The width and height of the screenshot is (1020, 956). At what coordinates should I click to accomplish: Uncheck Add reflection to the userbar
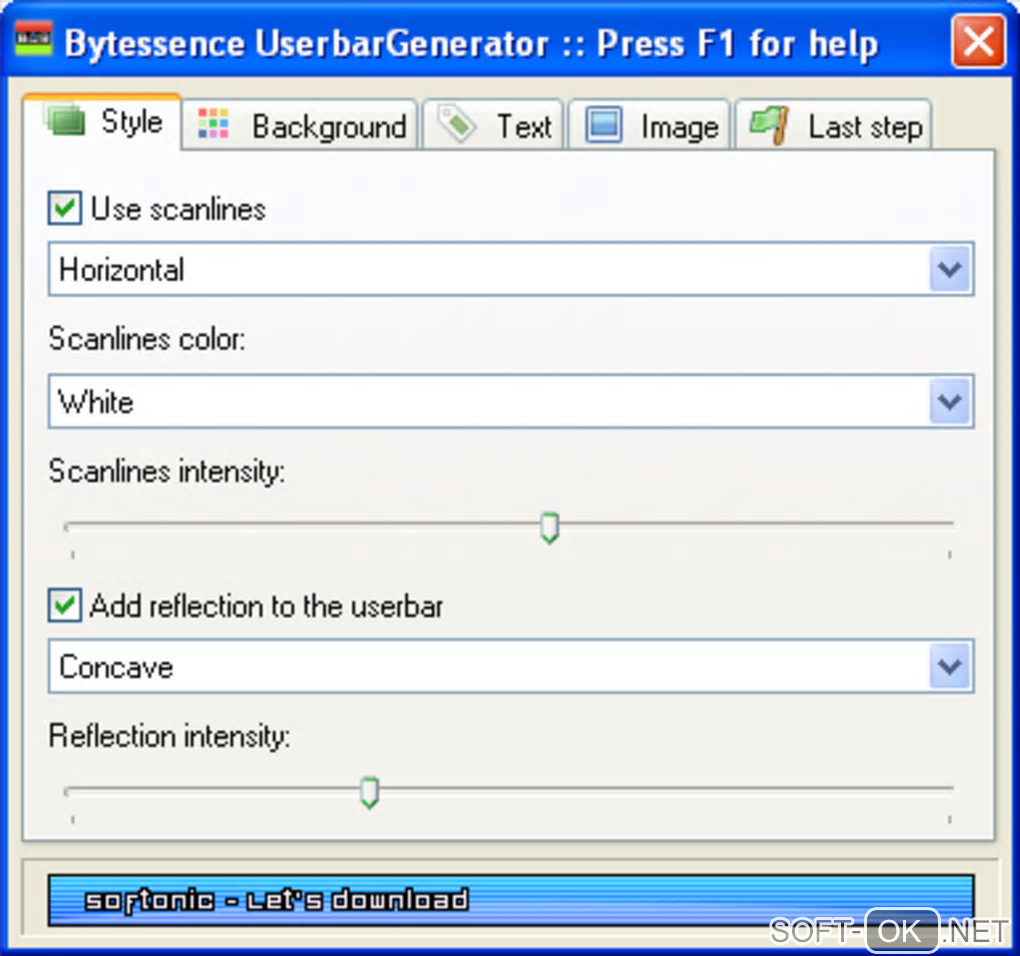(64, 606)
